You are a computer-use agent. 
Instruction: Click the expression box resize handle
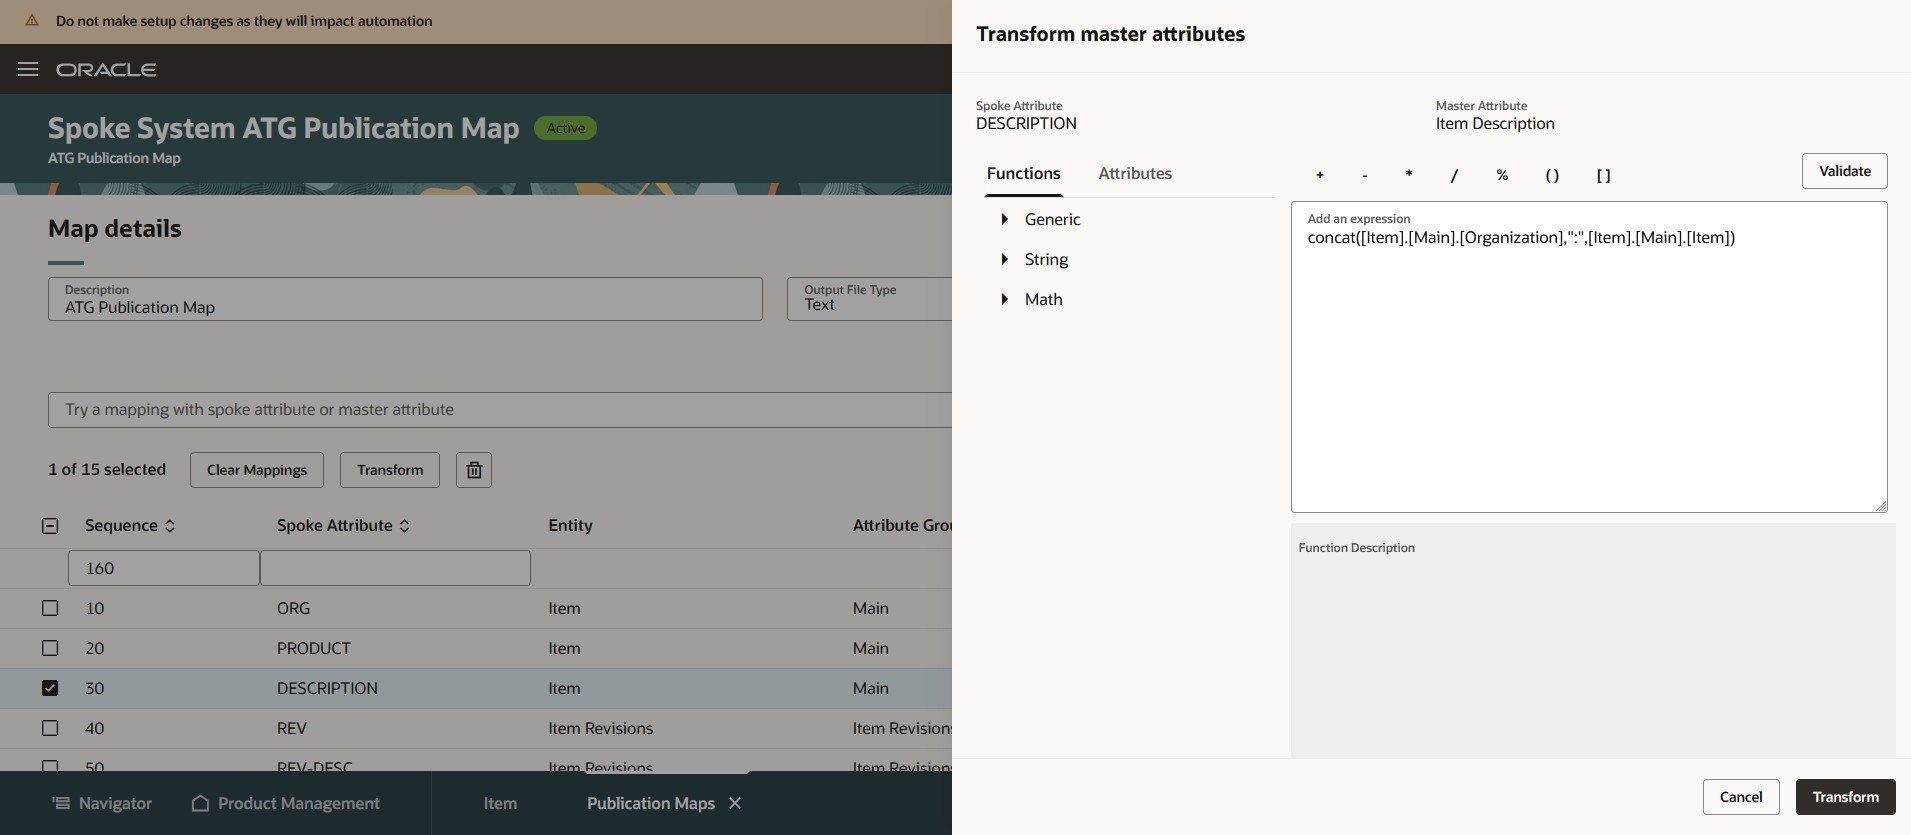(1881, 506)
